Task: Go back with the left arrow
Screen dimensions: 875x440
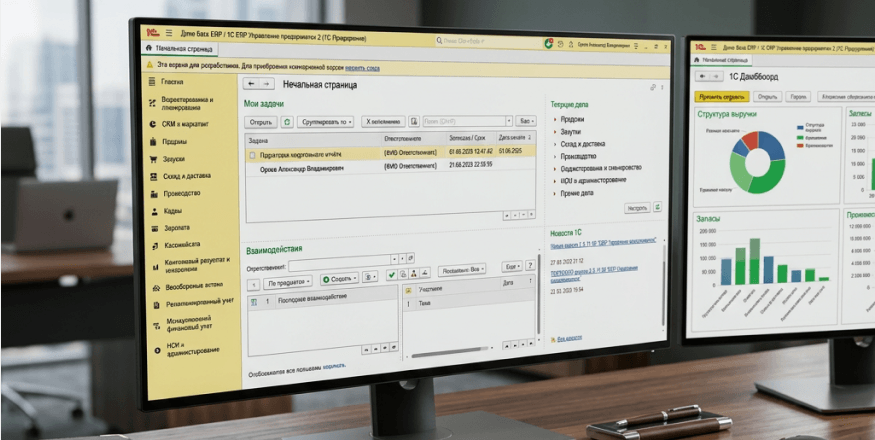Action: [252, 84]
